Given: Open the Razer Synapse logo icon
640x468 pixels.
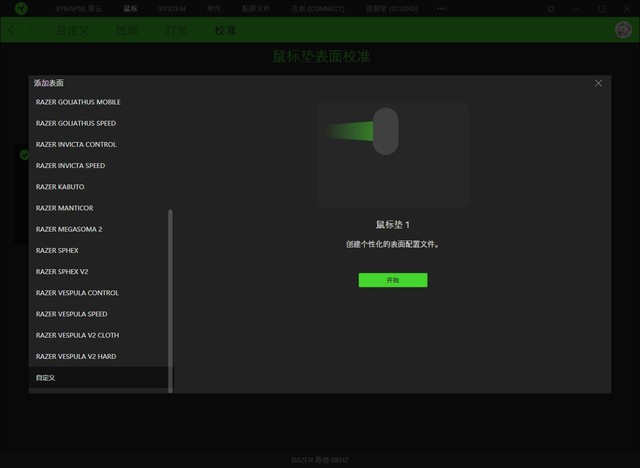Looking at the screenshot, I should [x=21, y=8].
